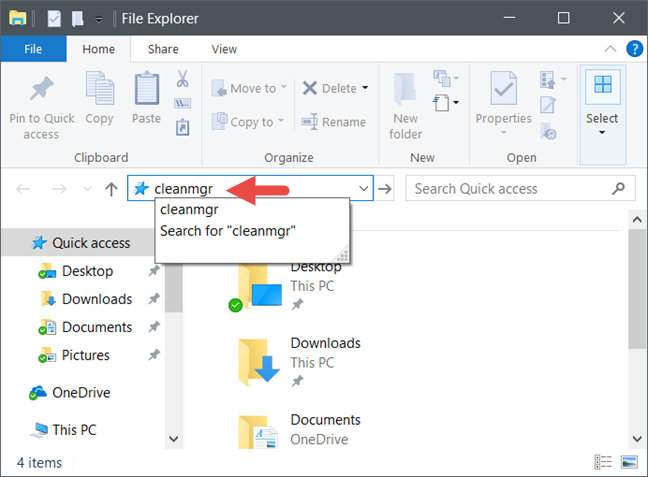Unpin Desktop via its sidebar pin icon
This screenshot has width=648, height=477.
click(x=154, y=271)
